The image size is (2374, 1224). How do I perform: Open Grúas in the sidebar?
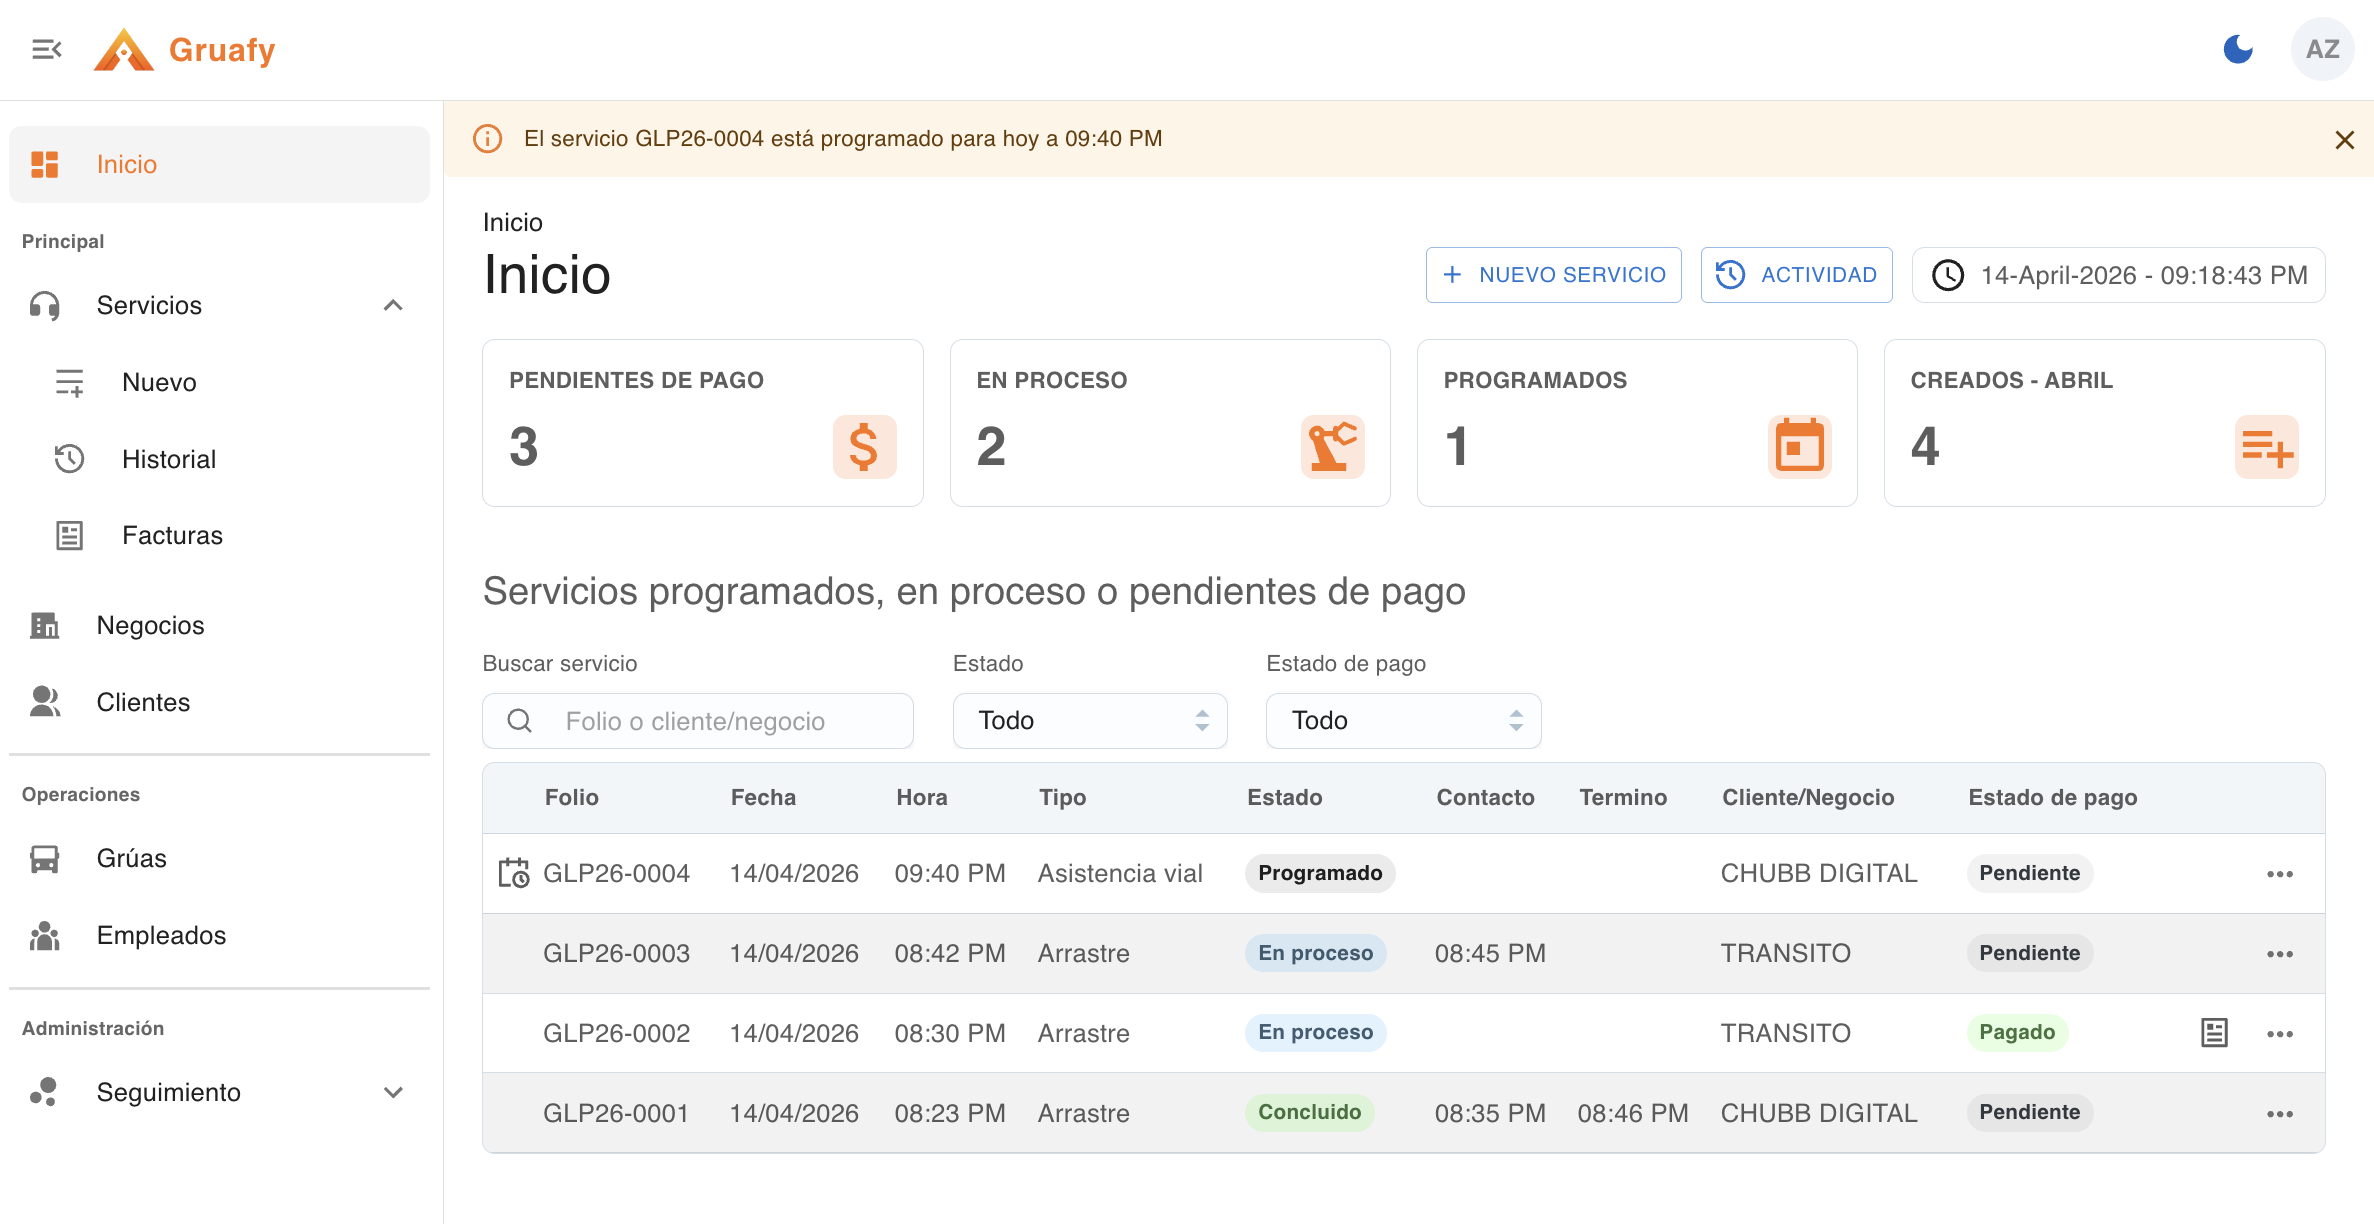[x=219, y=858]
